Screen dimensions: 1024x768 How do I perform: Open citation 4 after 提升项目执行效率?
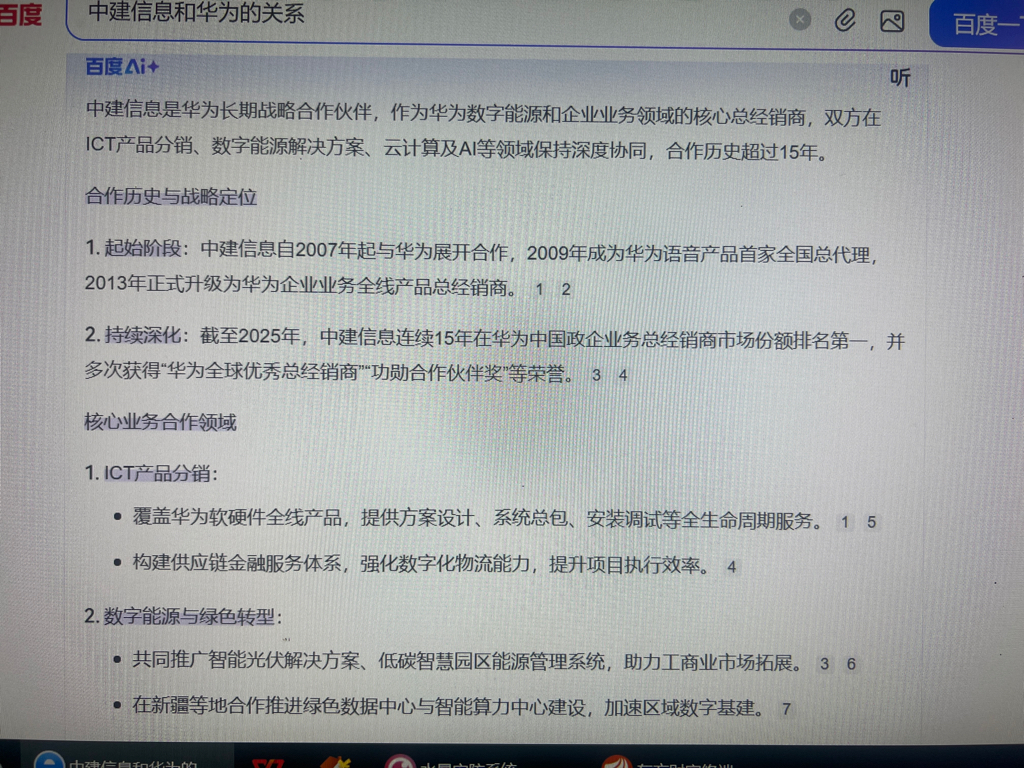(x=731, y=567)
